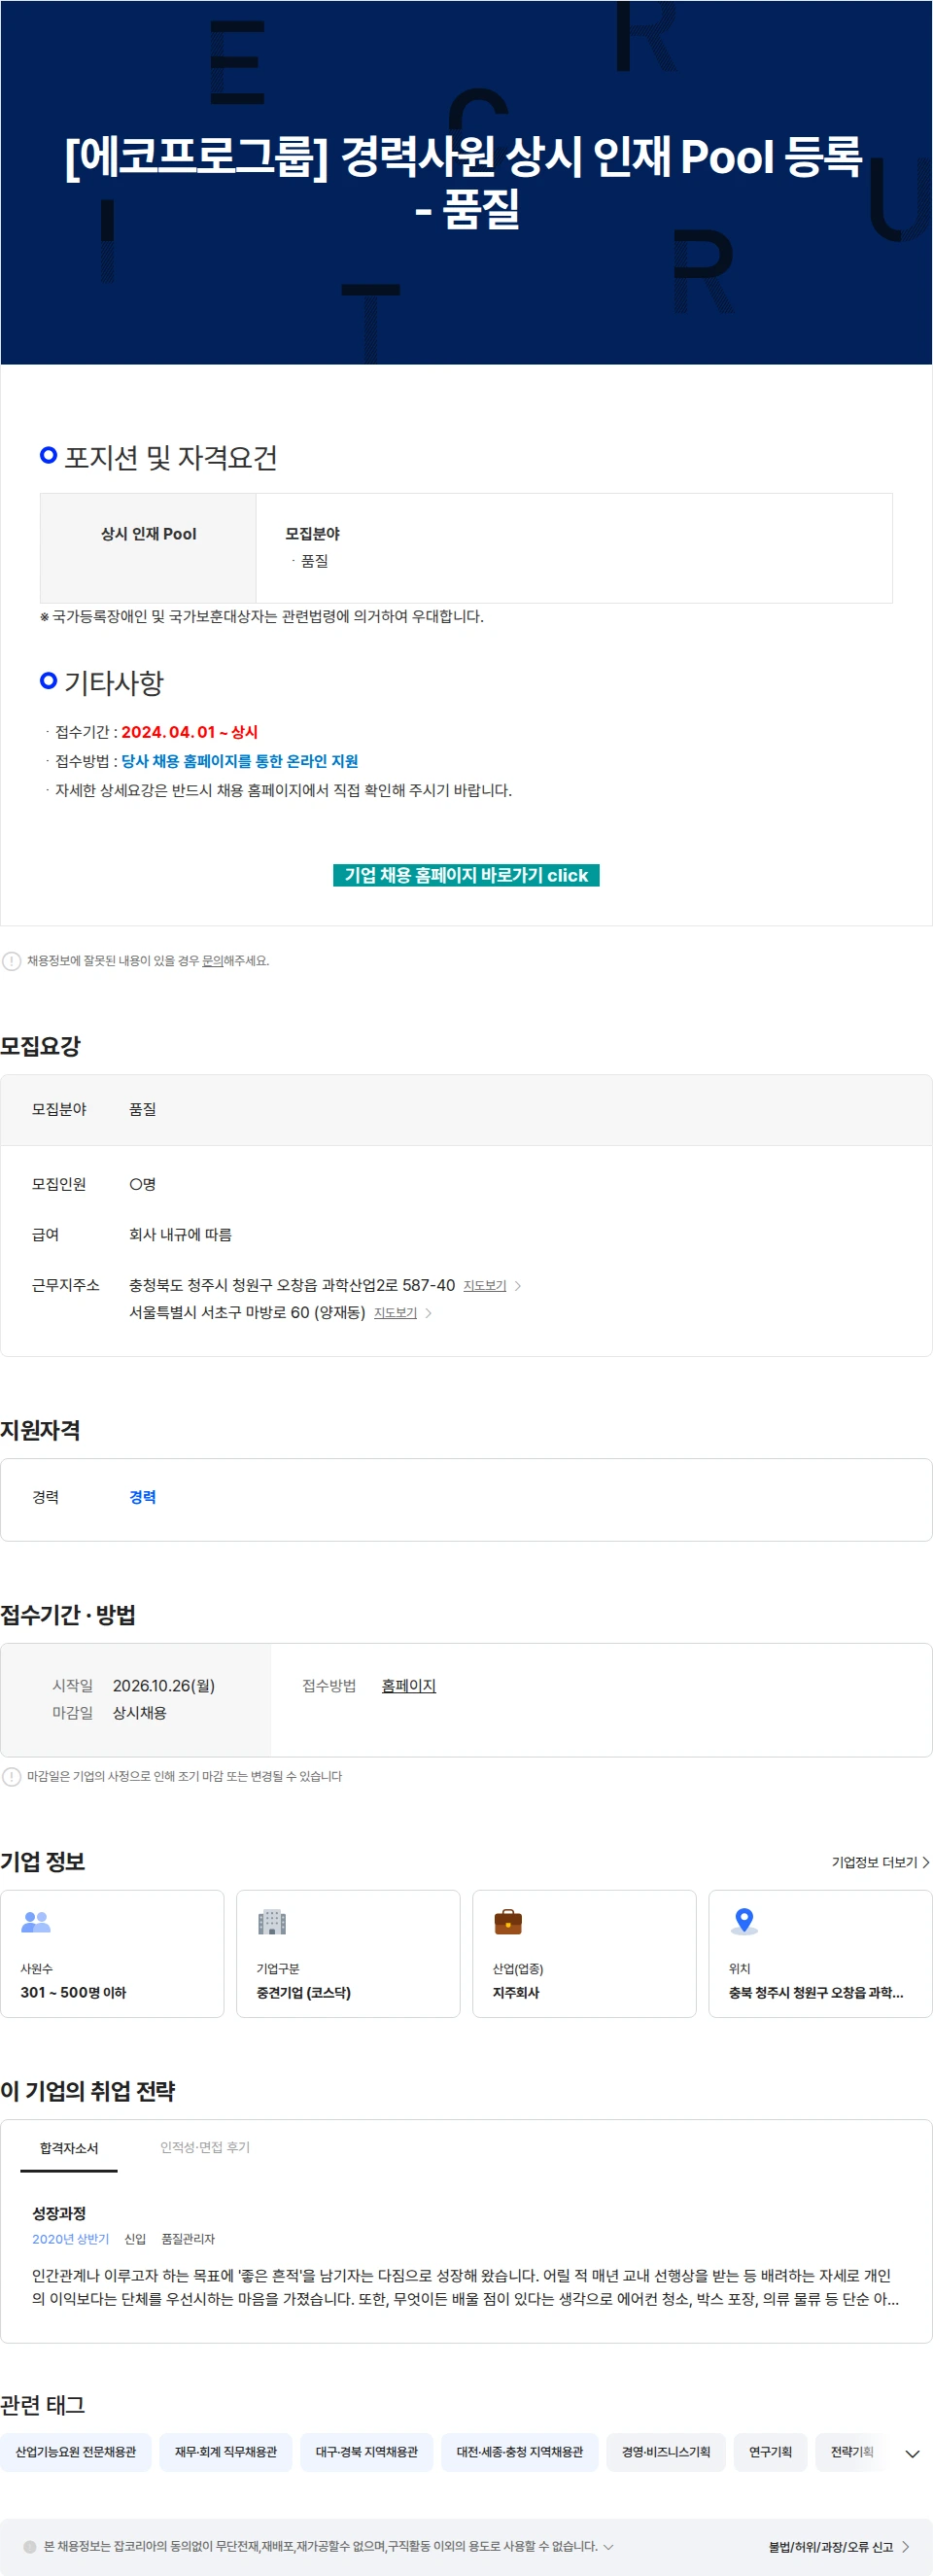The height and width of the screenshot is (2576, 933).
Task: Click the 불법/허위/과장/오류 신고 link
Action: coord(830,2547)
